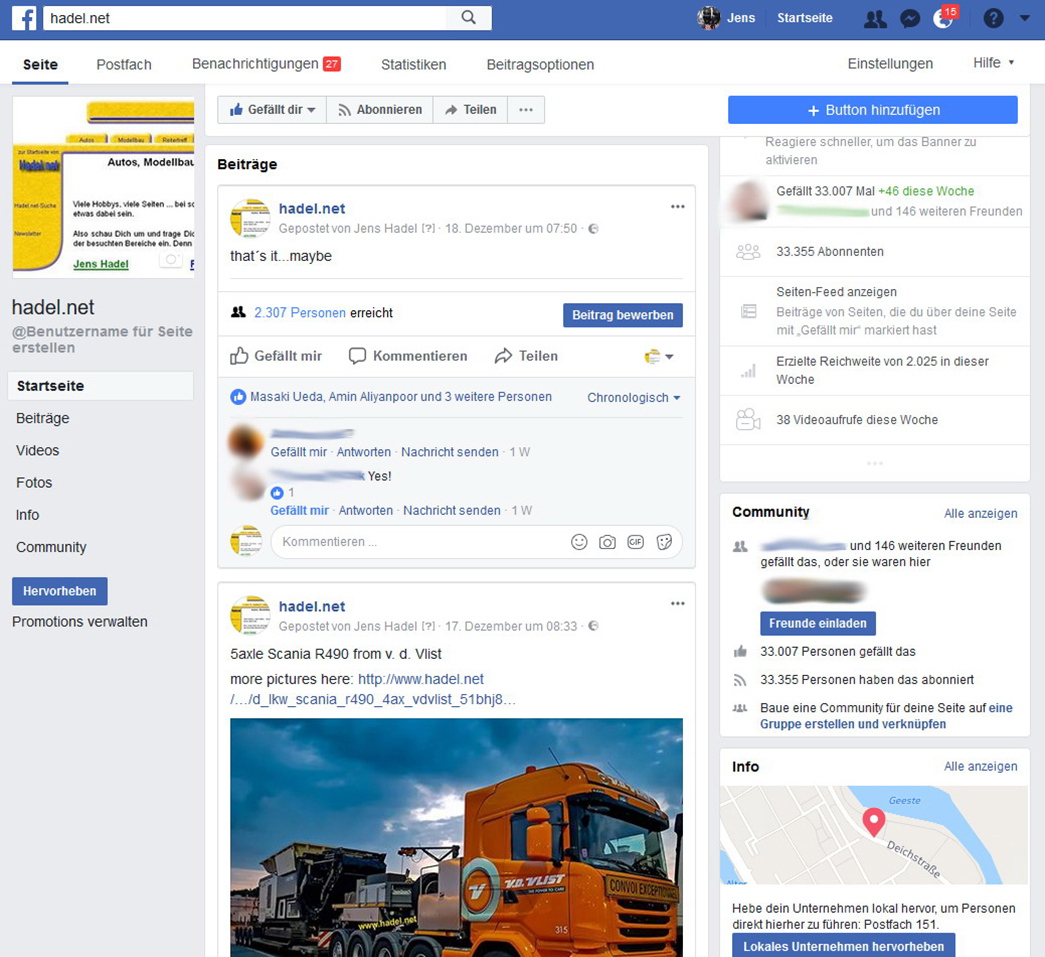This screenshot has width=1045, height=957.
Task: Expand the Gefällt dir dropdown button
Action: (272, 110)
